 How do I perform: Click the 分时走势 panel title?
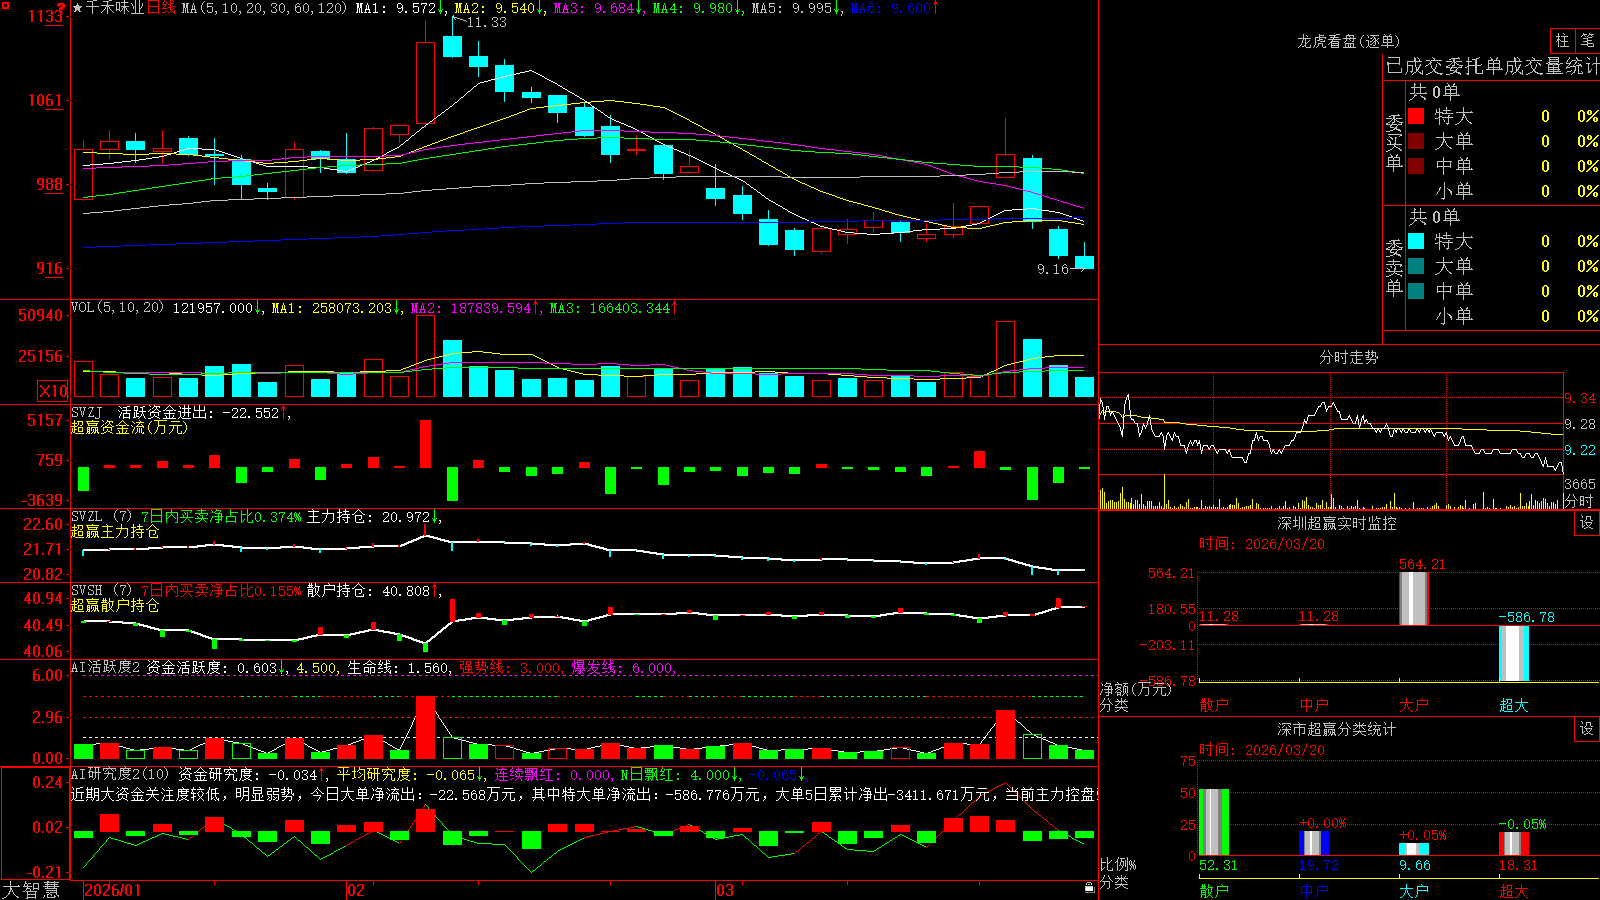coord(1349,357)
